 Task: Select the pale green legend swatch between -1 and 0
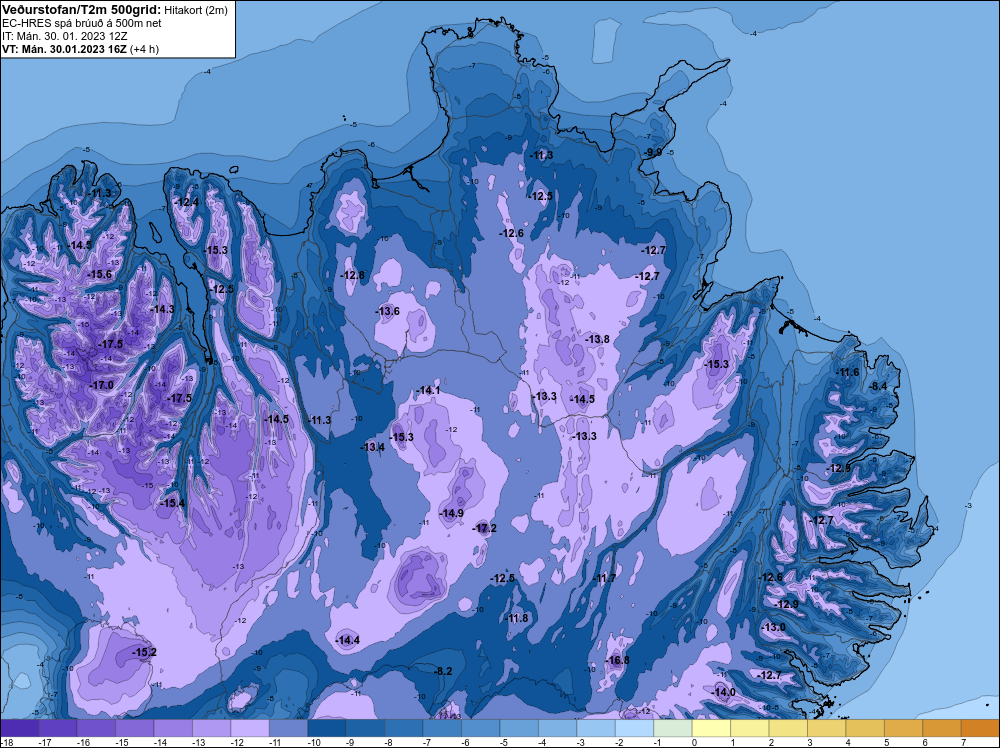(x=673, y=728)
